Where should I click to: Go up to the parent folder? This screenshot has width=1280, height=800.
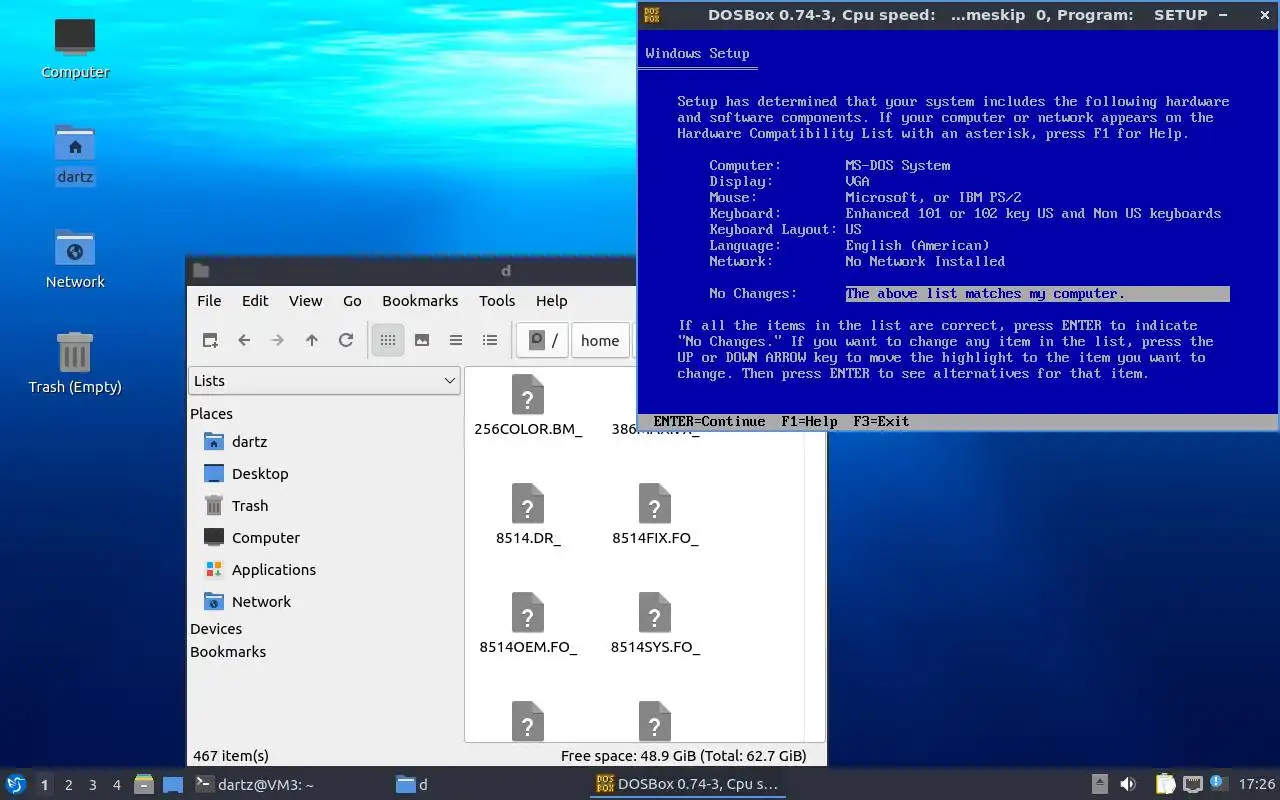tap(312, 340)
